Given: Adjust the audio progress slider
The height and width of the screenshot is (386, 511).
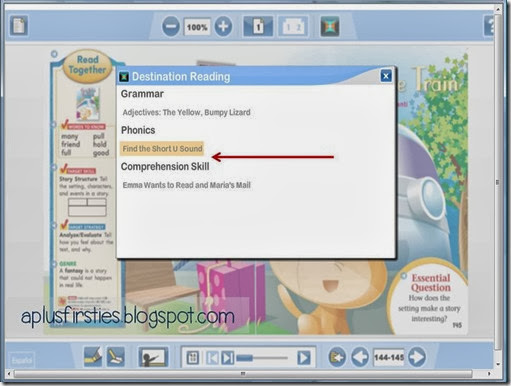Looking at the screenshot, I should pos(262,358).
